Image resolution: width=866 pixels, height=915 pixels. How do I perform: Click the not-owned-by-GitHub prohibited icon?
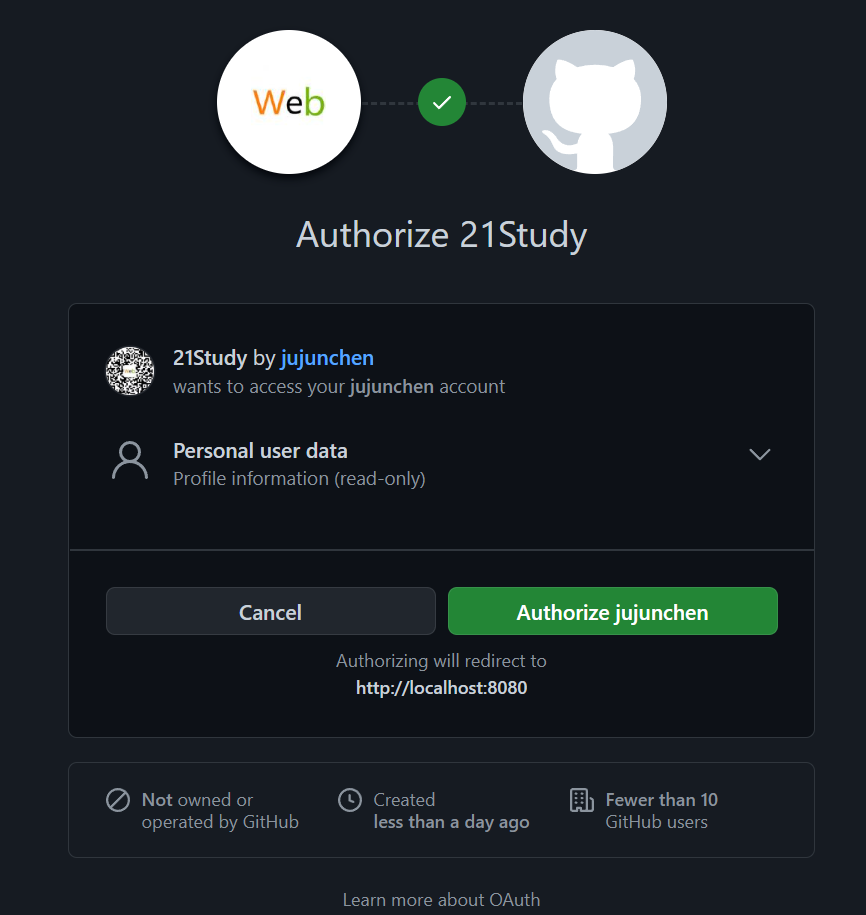[118, 800]
